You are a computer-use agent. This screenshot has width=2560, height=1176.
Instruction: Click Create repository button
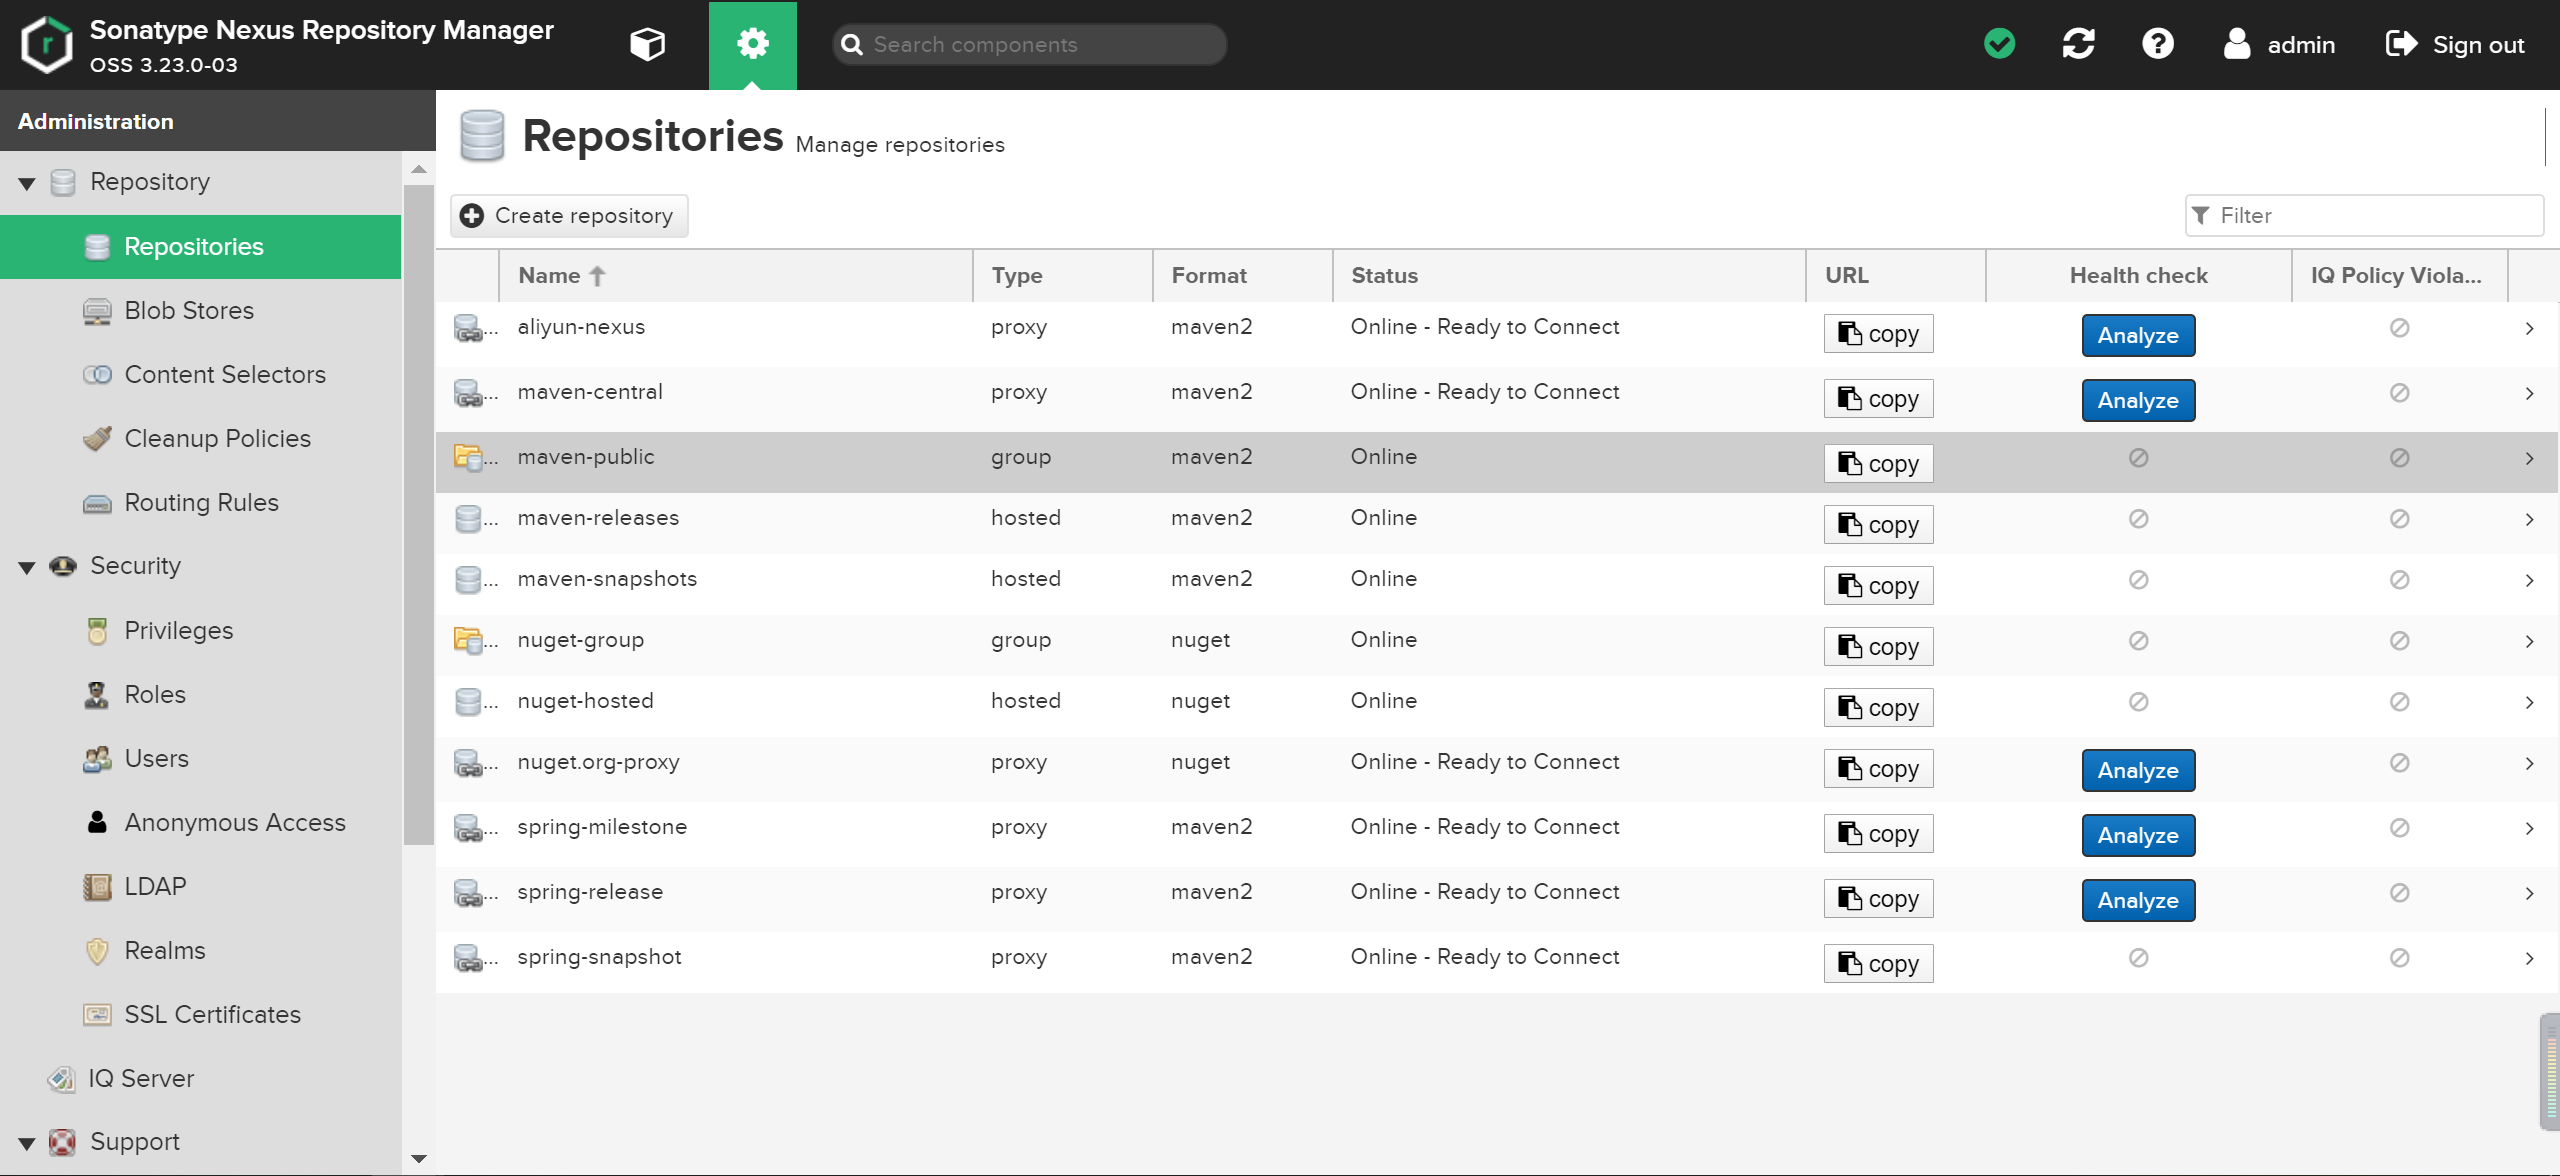(x=569, y=216)
